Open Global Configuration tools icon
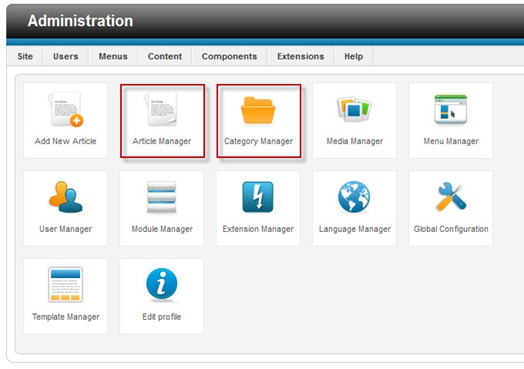 [450, 197]
